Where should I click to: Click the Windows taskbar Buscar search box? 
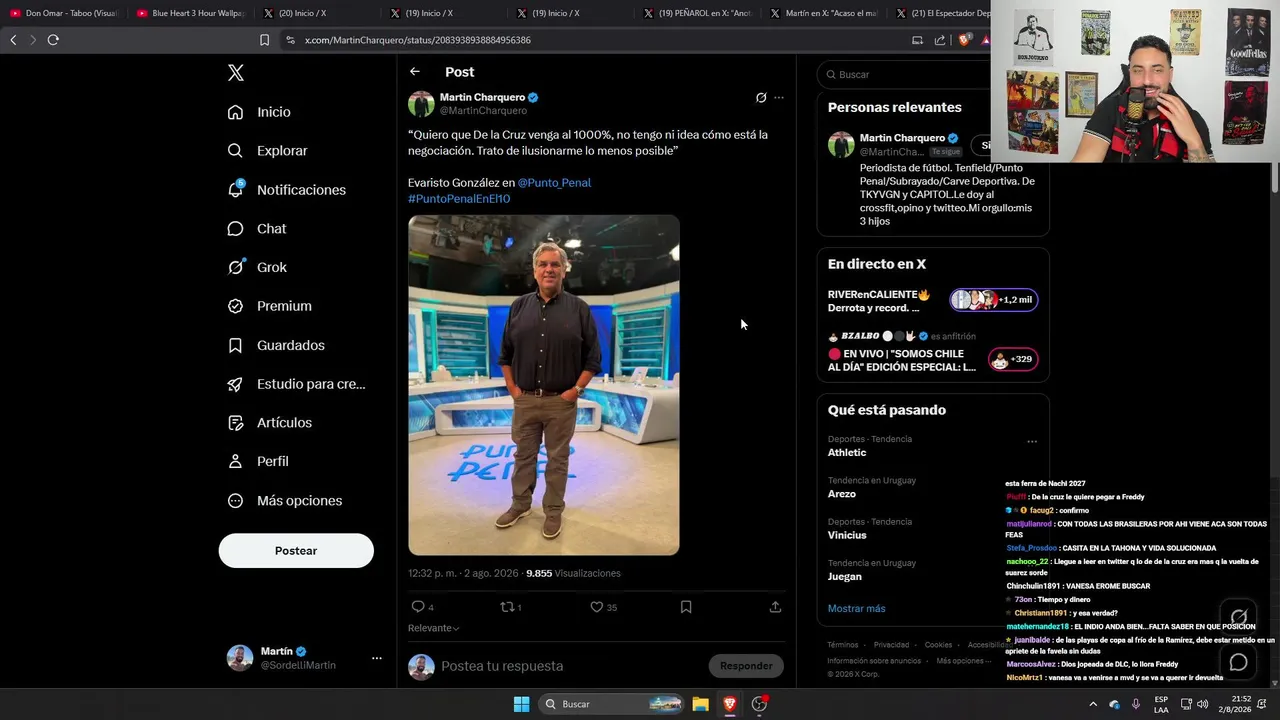coord(612,704)
